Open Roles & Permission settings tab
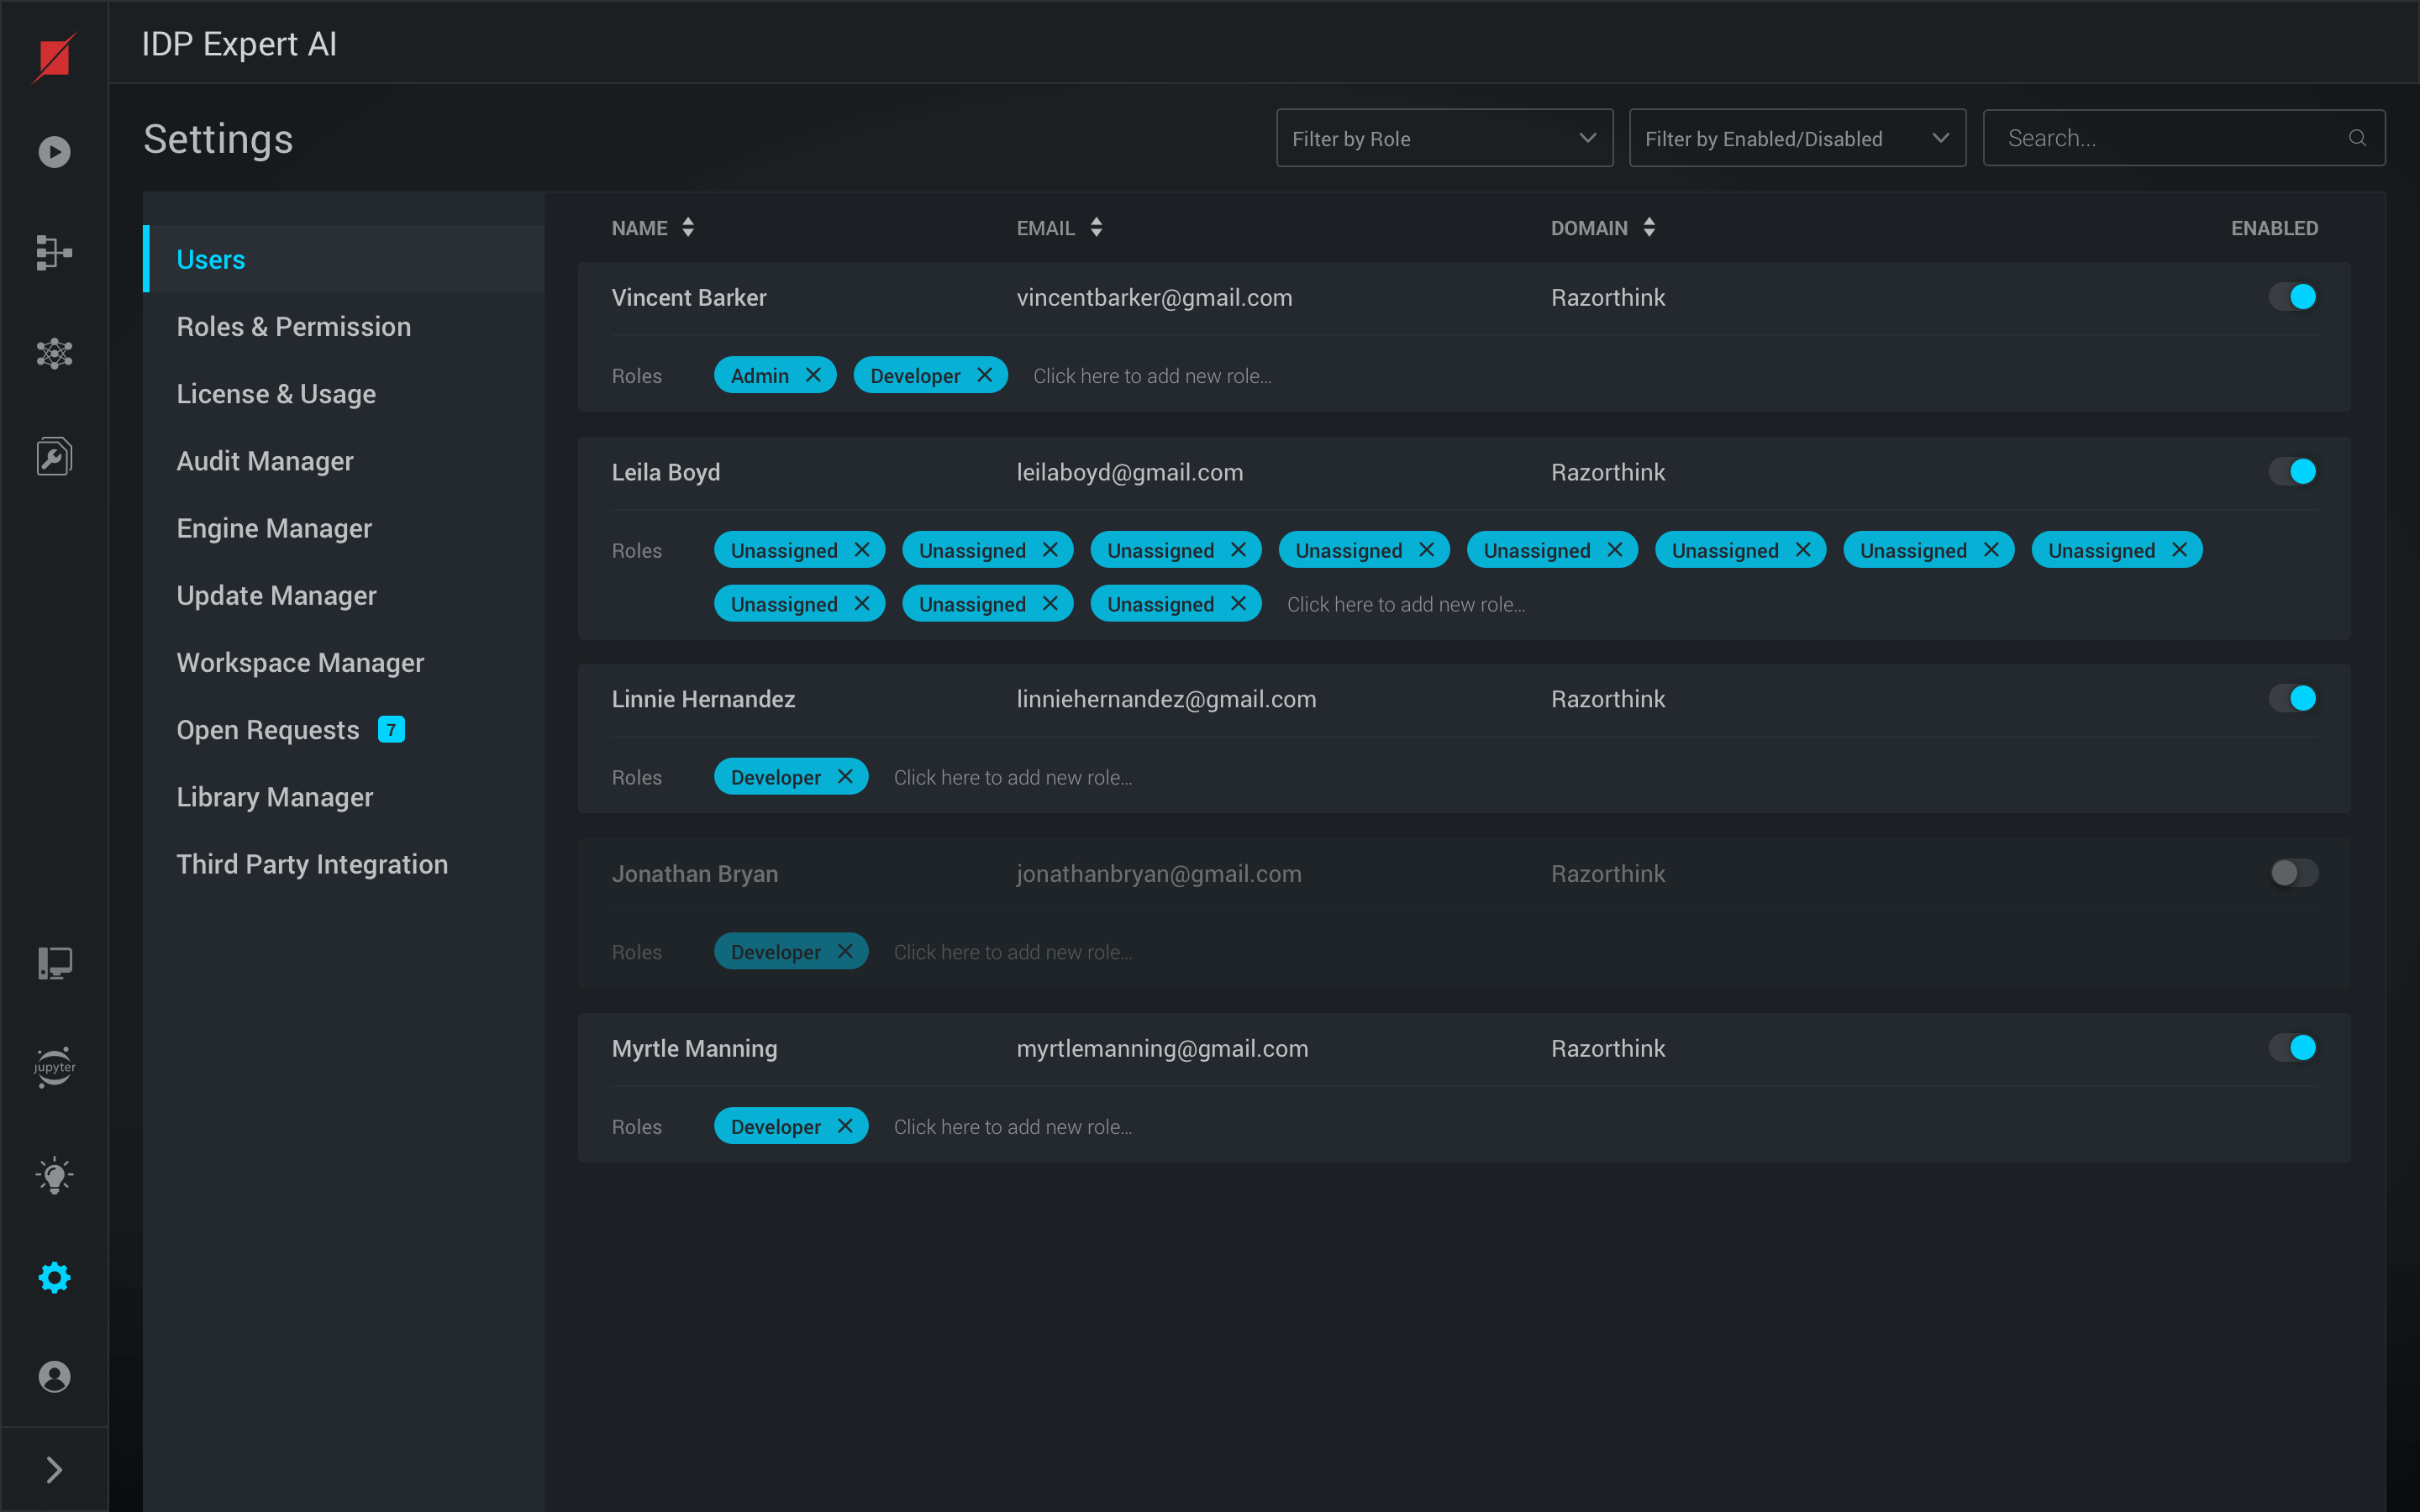The height and width of the screenshot is (1512, 2420). 293,327
